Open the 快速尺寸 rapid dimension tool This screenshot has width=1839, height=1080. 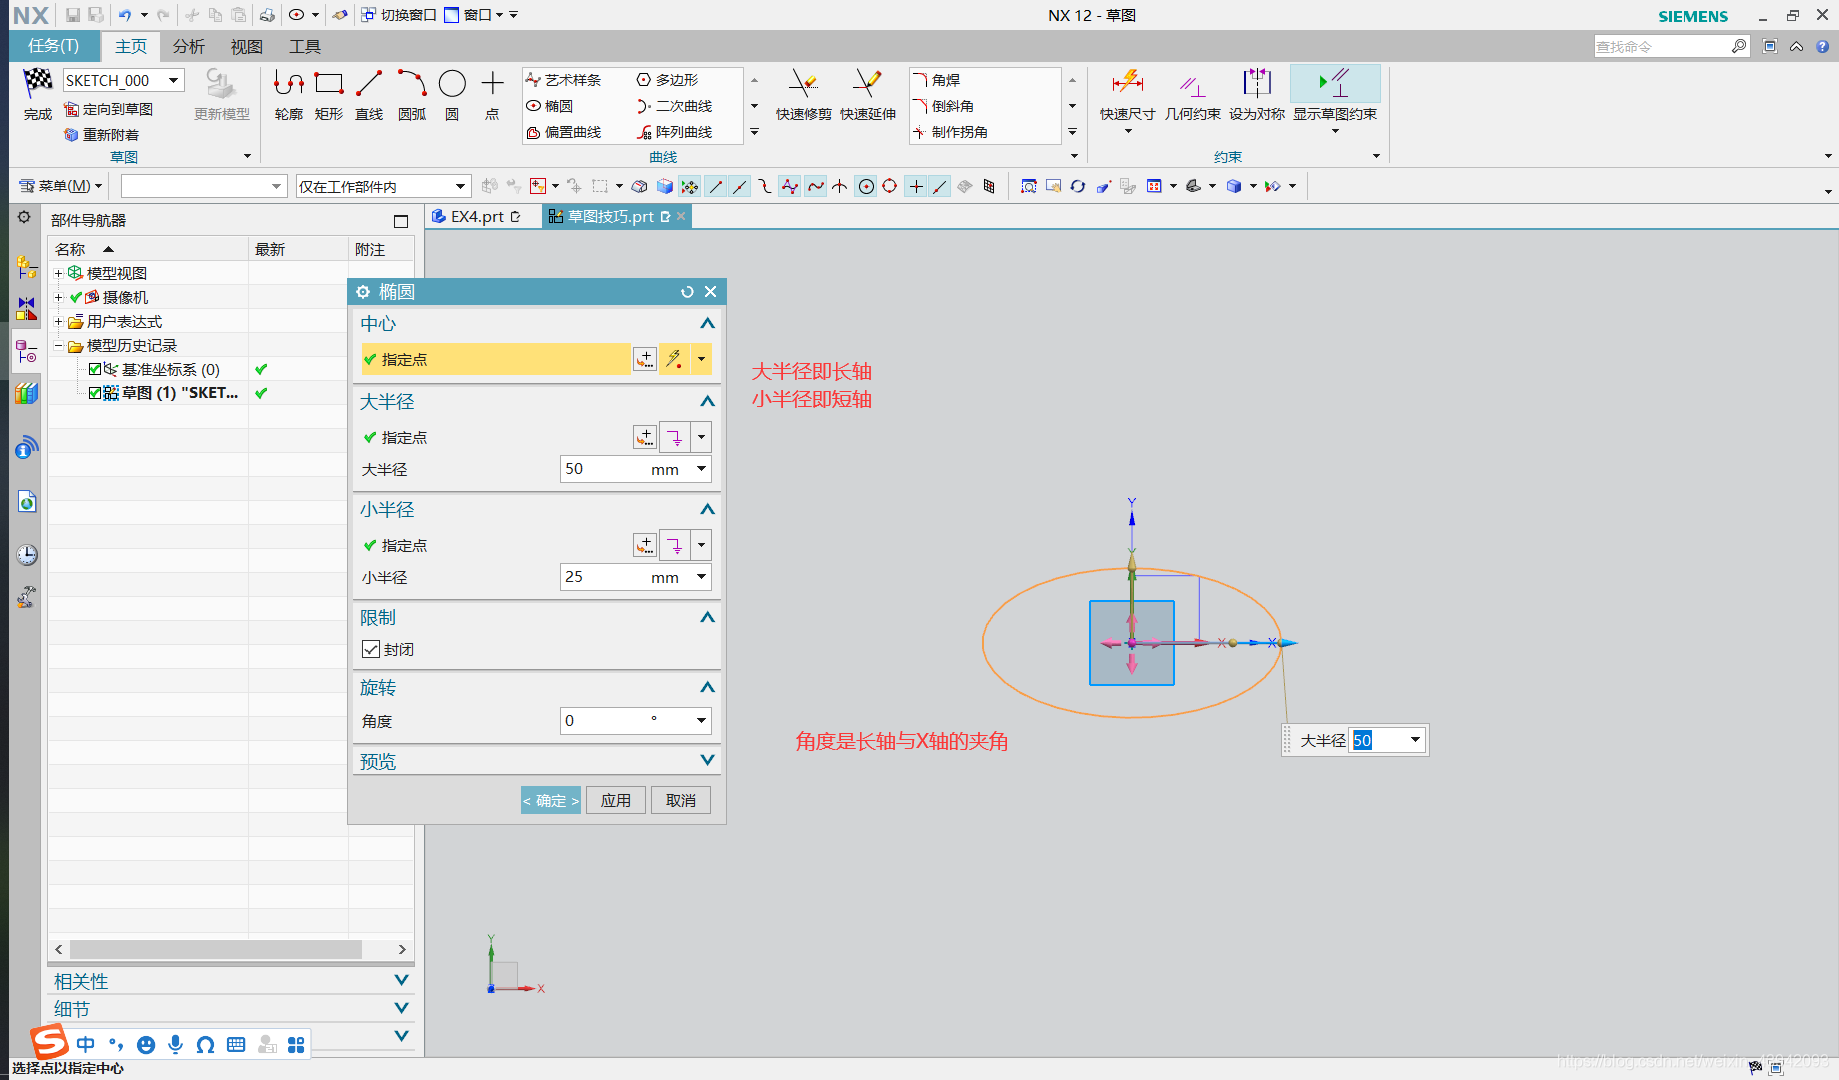pos(1127,96)
